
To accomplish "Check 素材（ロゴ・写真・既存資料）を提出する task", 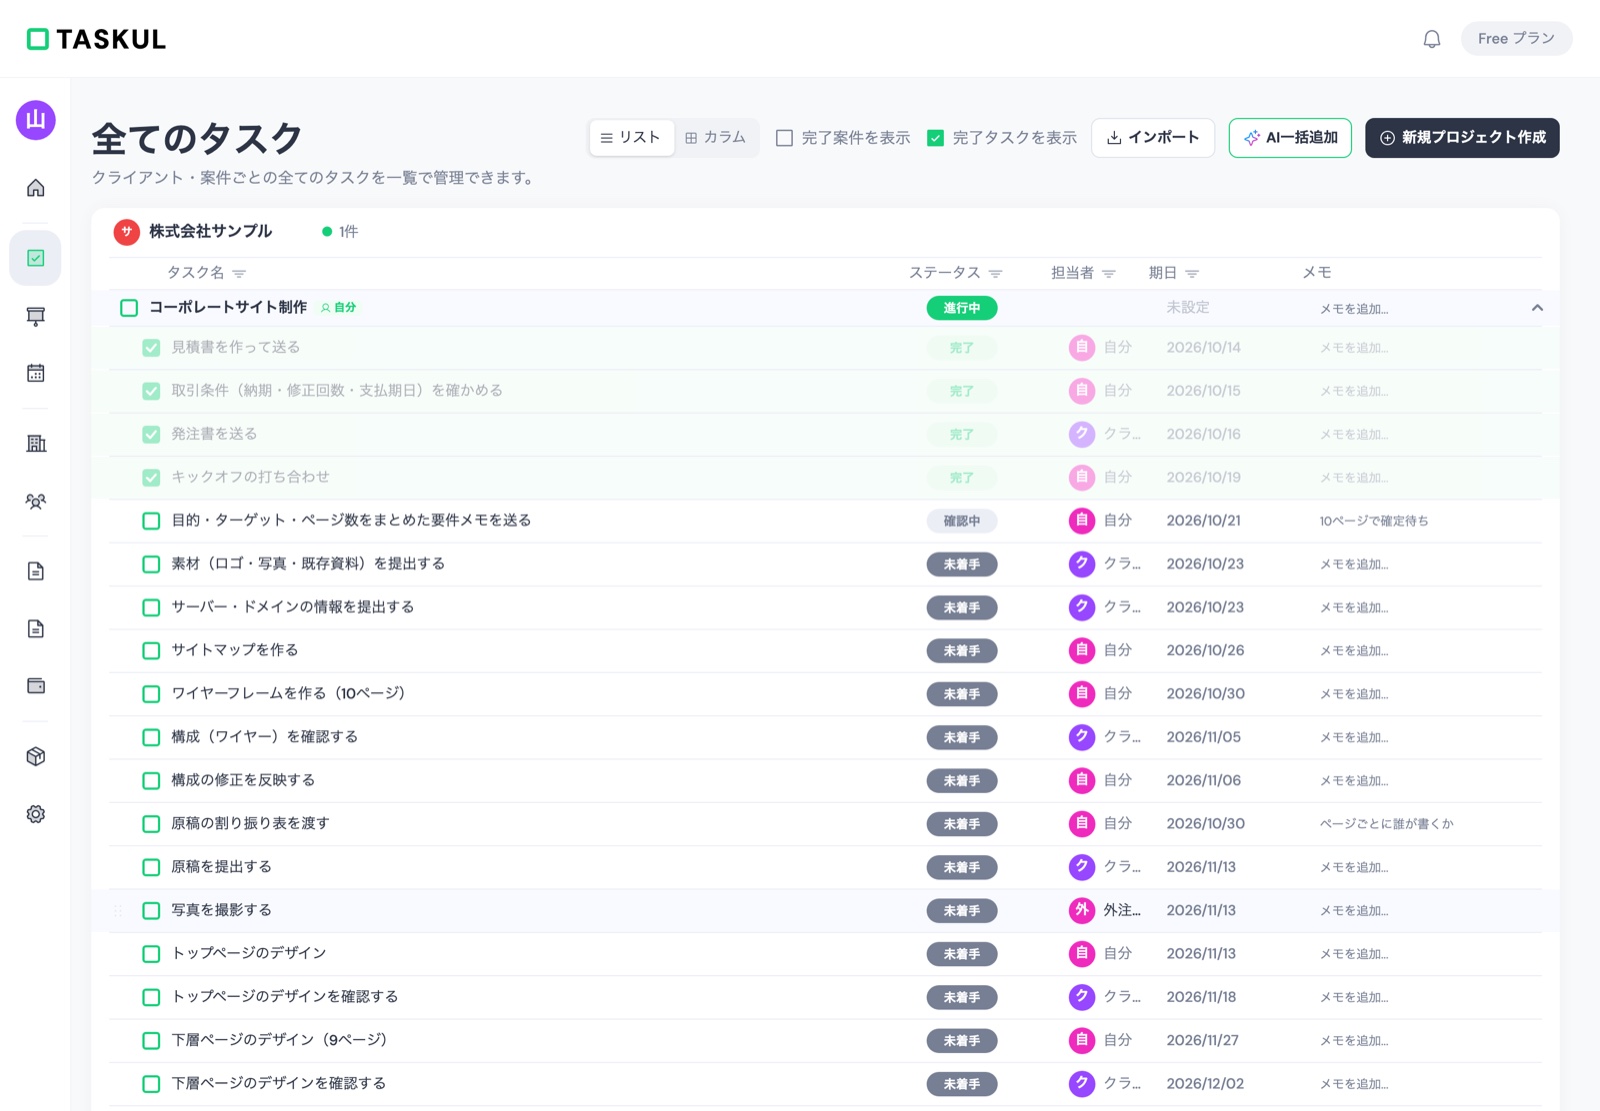I will coord(151,564).
